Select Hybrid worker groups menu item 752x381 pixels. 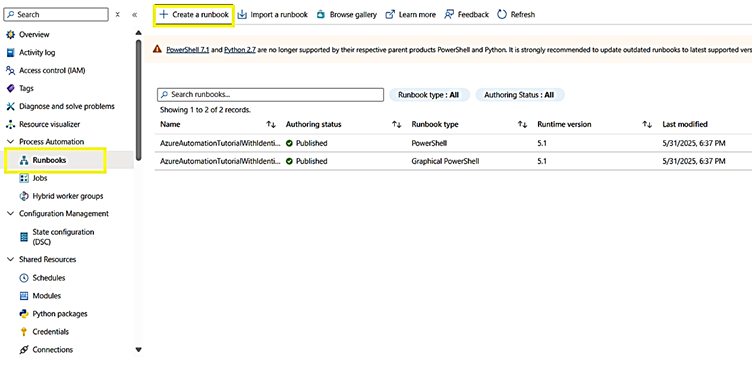click(68, 196)
